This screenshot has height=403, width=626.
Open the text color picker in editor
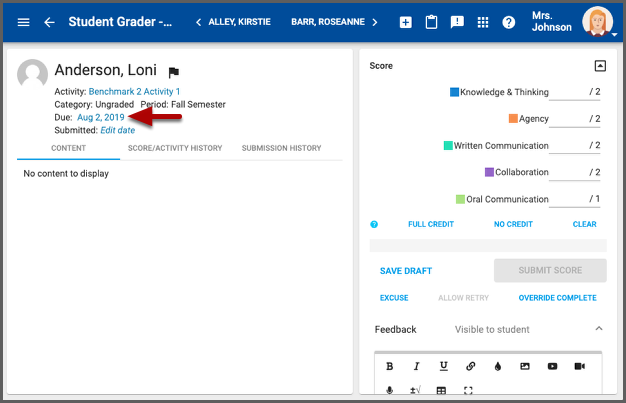(x=497, y=366)
